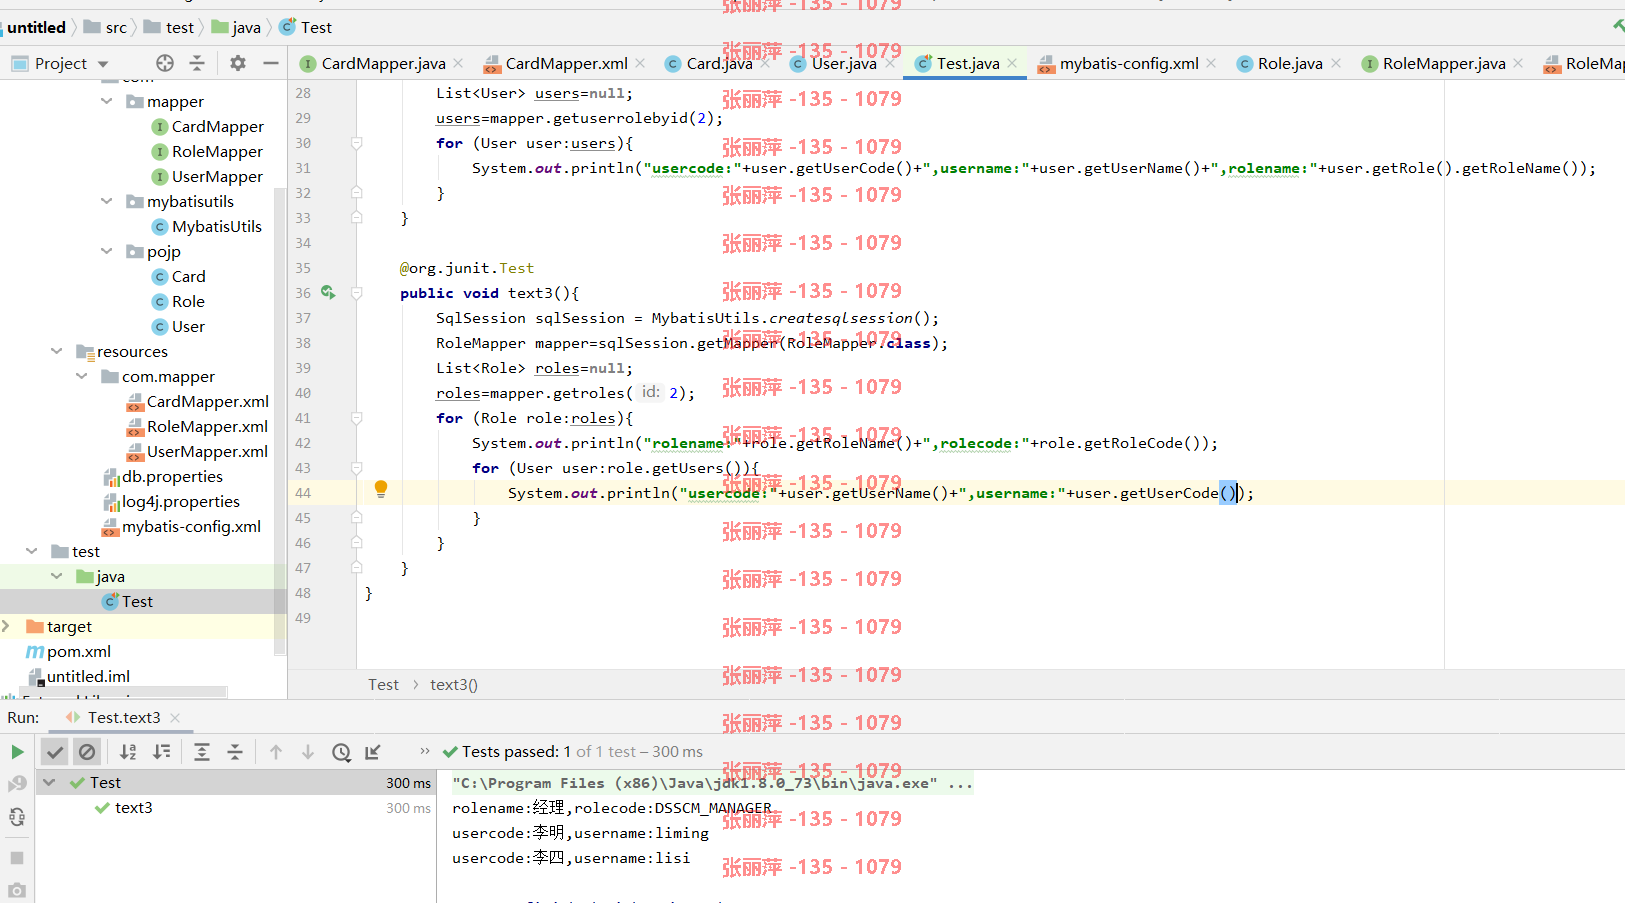Click the text3() breadcrumb below editor
The image size is (1625, 903).
click(454, 685)
